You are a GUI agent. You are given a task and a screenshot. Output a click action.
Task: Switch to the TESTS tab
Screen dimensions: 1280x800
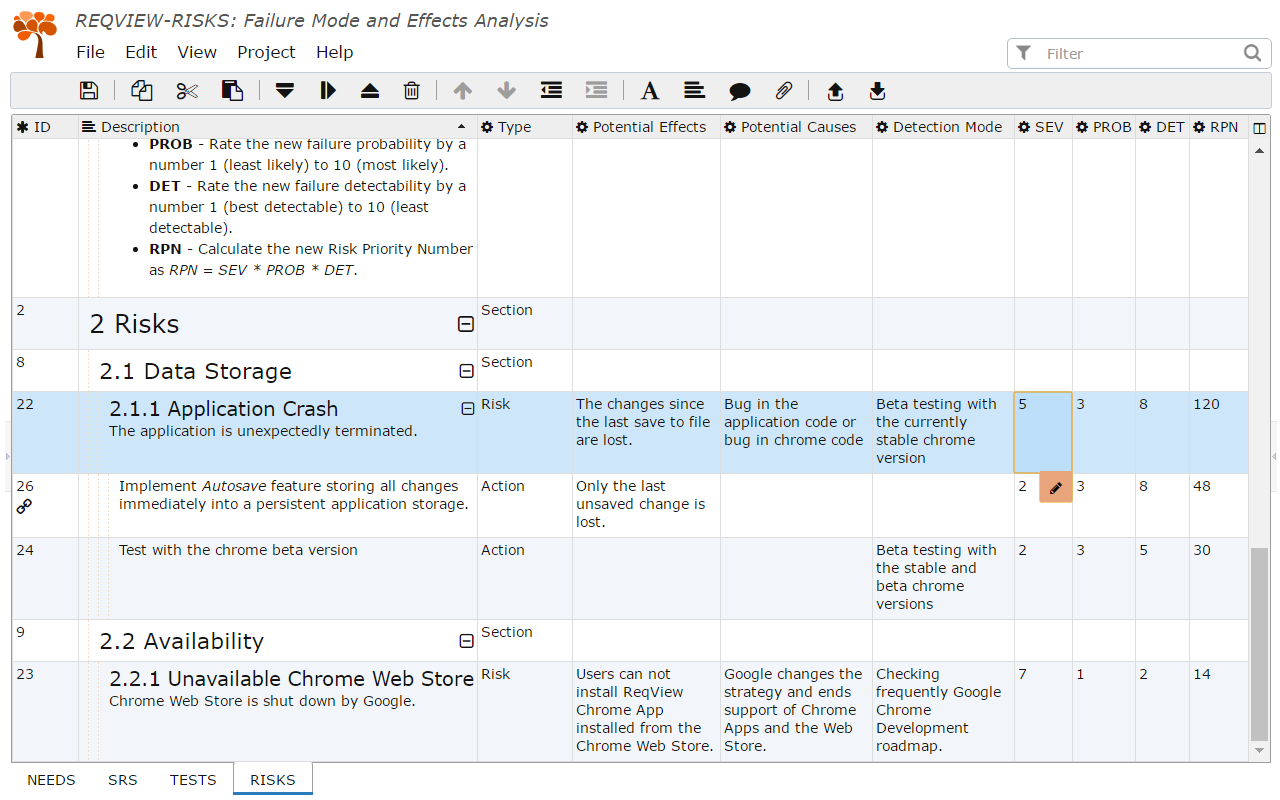coord(193,780)
